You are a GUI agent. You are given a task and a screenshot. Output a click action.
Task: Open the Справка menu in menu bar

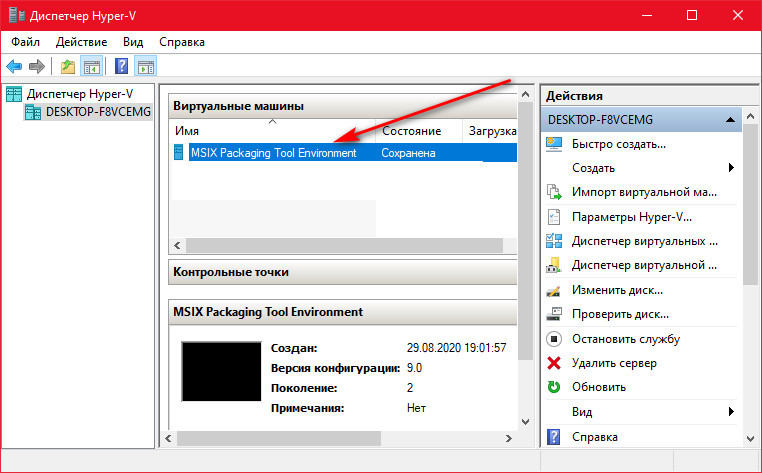coord(182,42)
